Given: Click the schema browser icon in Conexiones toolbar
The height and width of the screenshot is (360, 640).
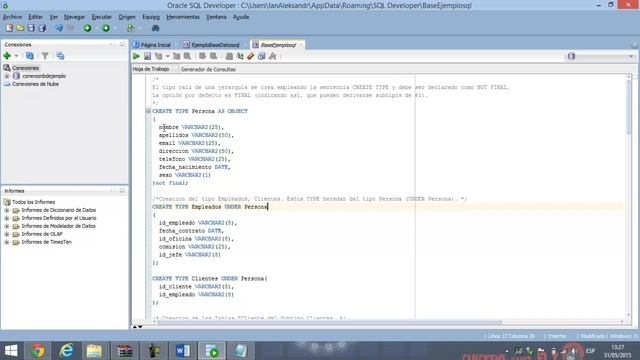Looking at the screenshot, I should point(60,56).
